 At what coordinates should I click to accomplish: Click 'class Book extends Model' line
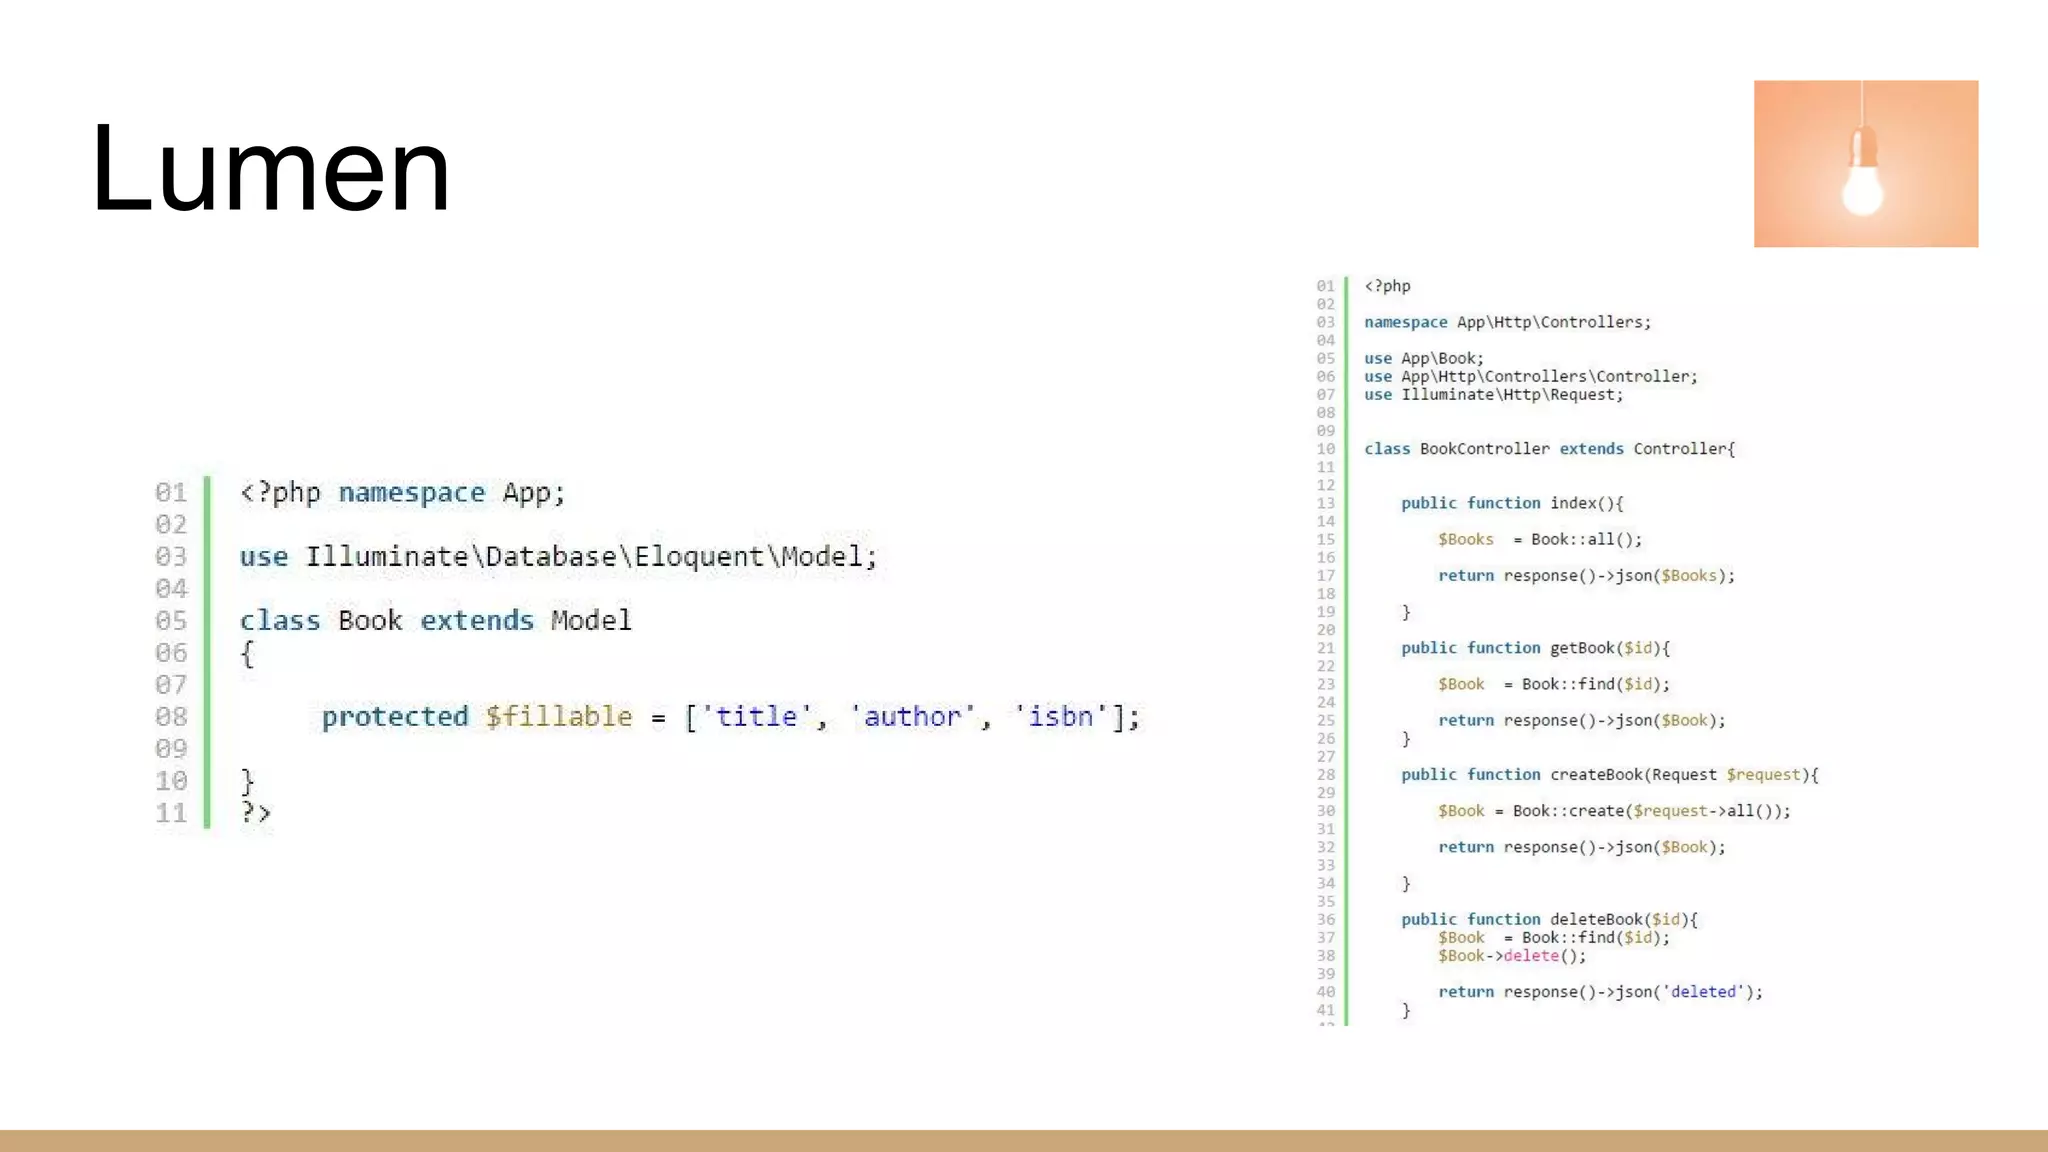(435, 621)
